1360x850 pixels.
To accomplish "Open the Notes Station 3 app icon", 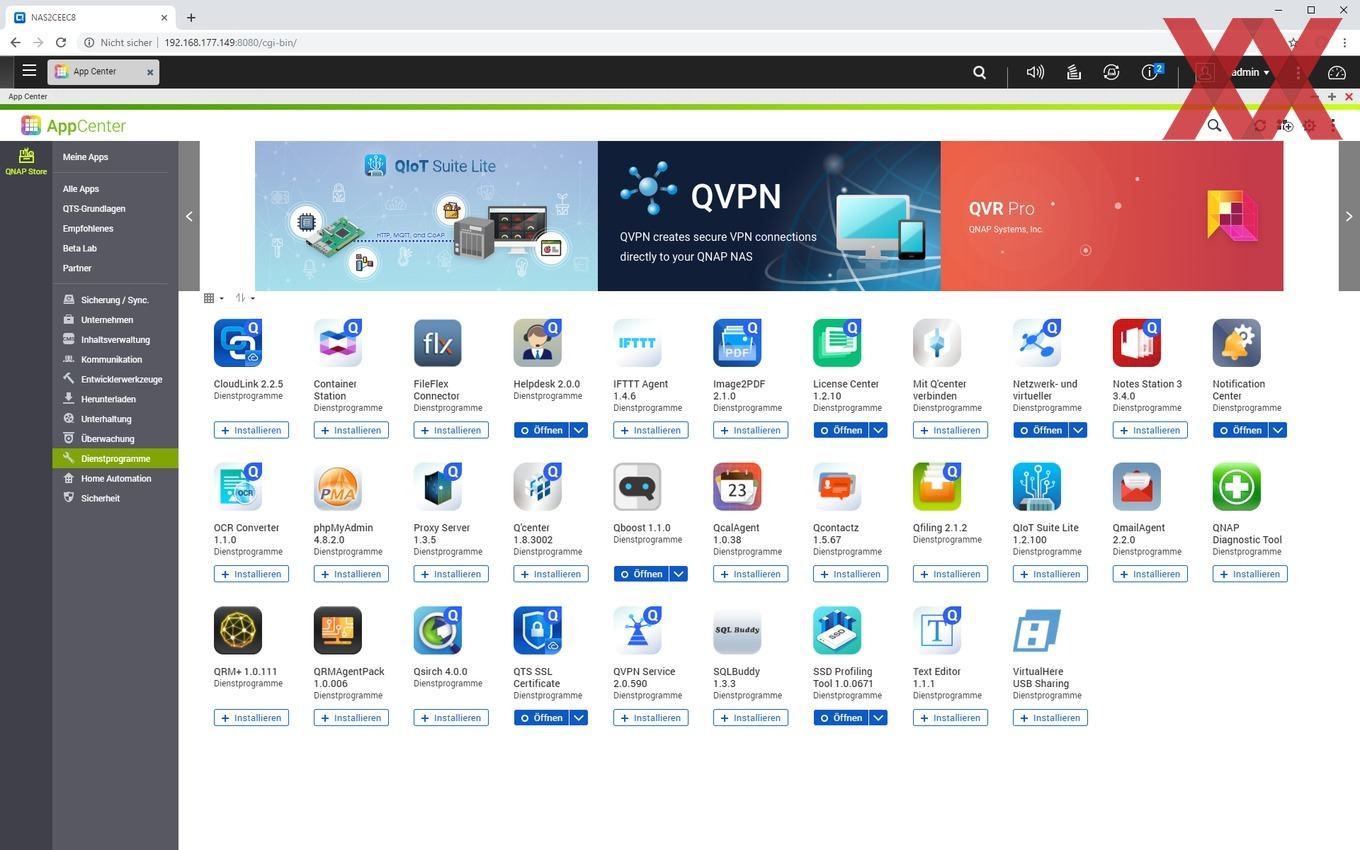I will coord(1137,343).
